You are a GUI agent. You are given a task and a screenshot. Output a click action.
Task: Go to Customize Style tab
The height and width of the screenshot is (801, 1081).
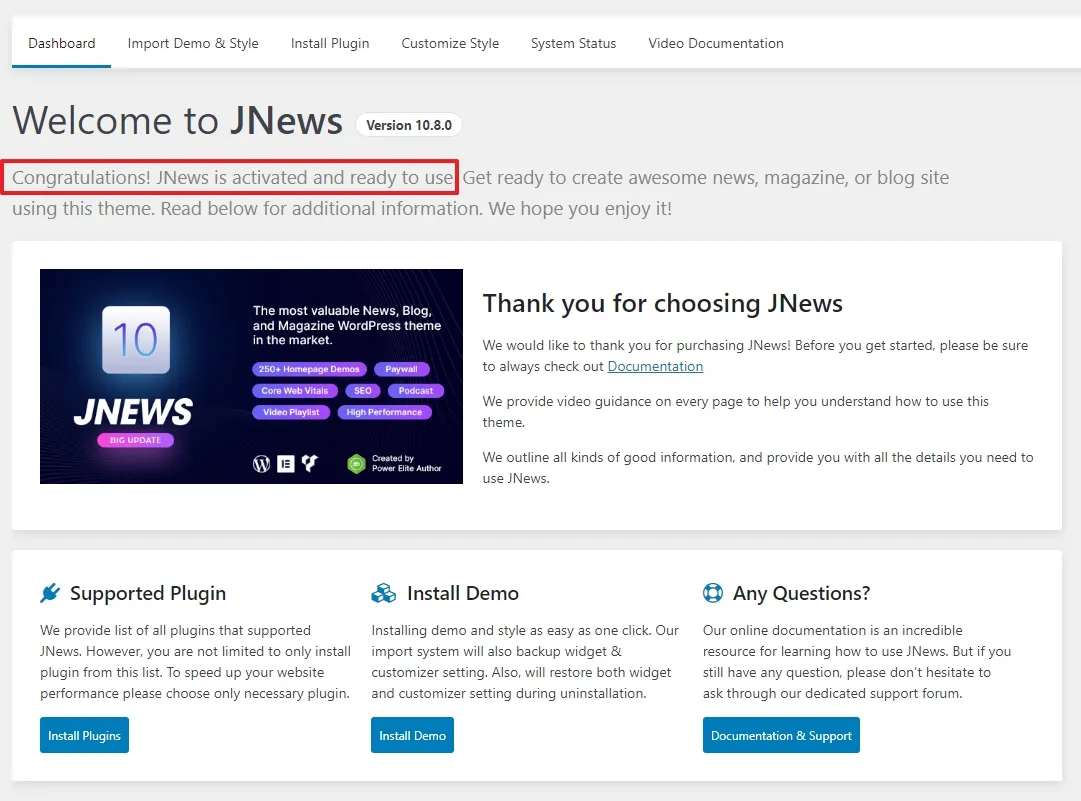(450, 43)
